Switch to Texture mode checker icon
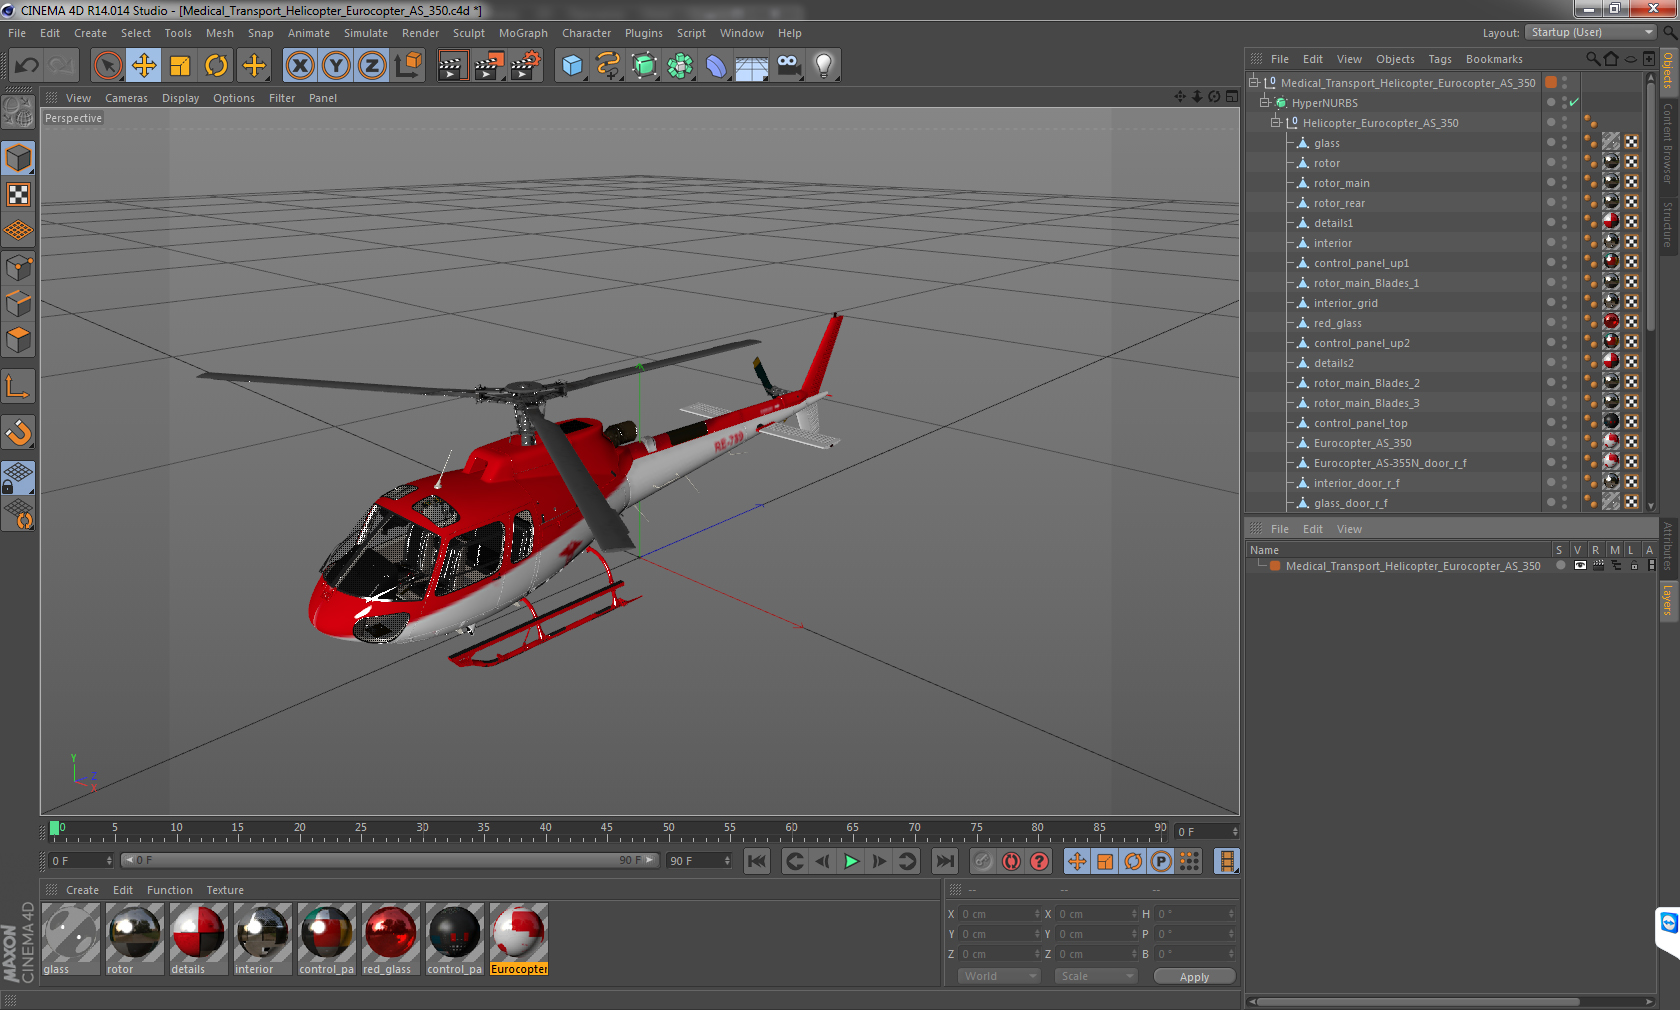This screenshot has height=1010, width=1680. (18, 194)
